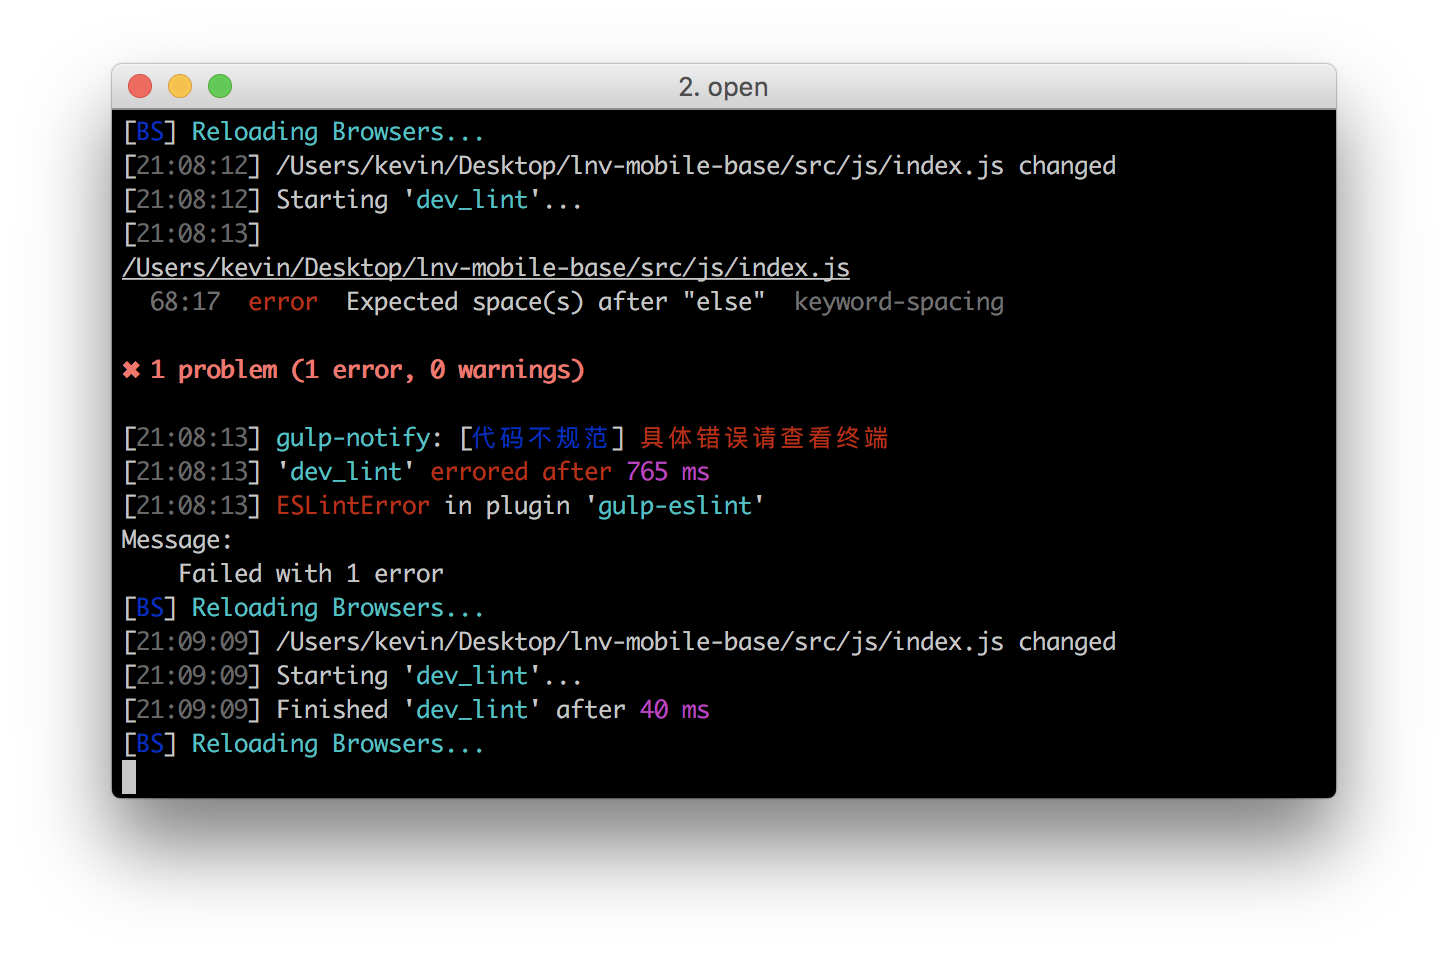Click the yellow minimize window button
This screenshot has width=1448, height=958.
pos(180,87)
